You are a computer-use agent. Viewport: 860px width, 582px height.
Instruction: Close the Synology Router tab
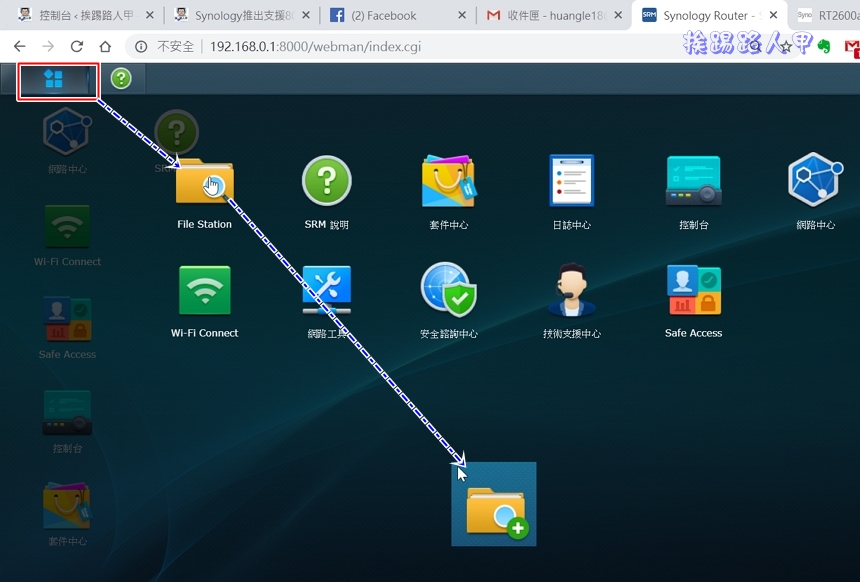pyautogui.click(x=773, y=15)
